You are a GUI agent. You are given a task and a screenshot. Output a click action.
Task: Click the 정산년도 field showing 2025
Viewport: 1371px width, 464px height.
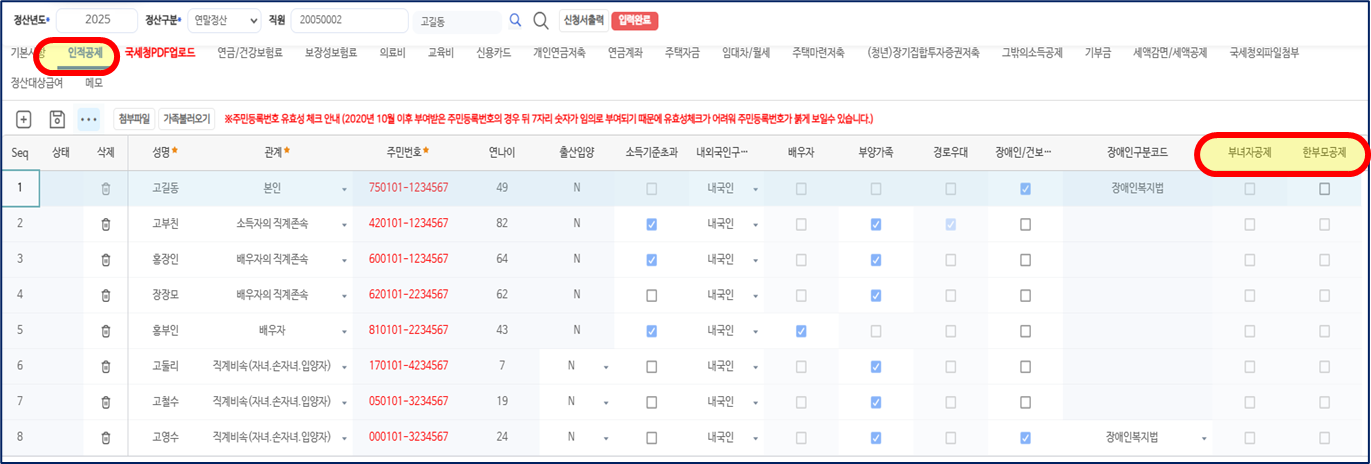97,21
